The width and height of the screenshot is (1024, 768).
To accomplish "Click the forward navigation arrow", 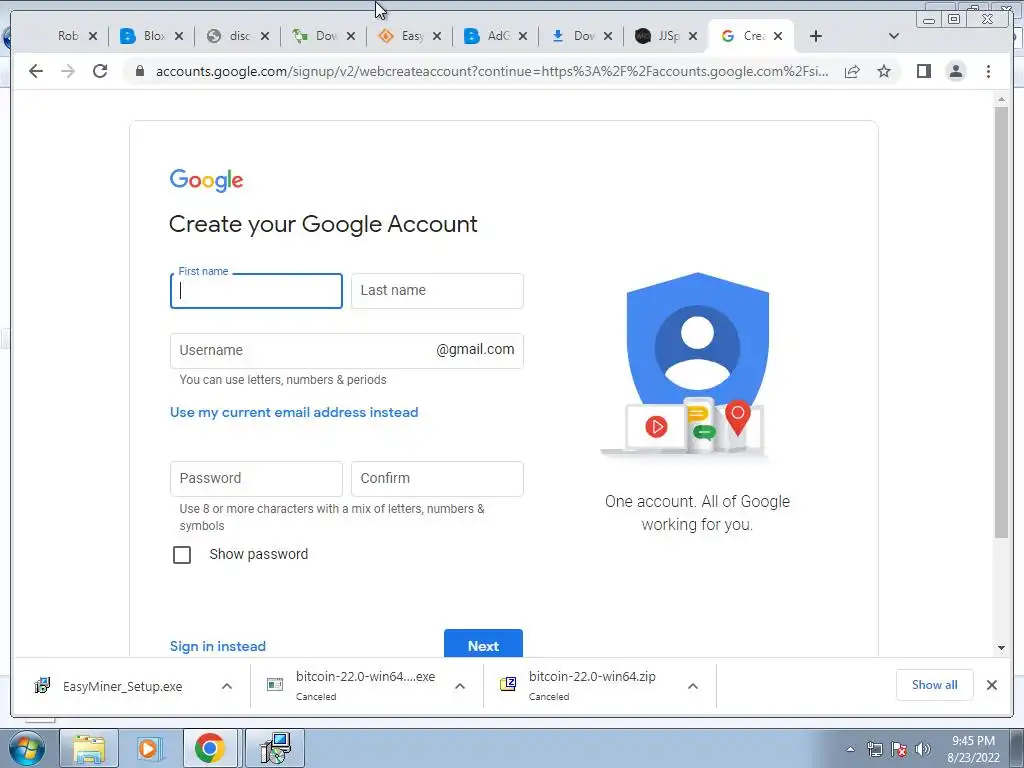I will click(x=68, y=71).
